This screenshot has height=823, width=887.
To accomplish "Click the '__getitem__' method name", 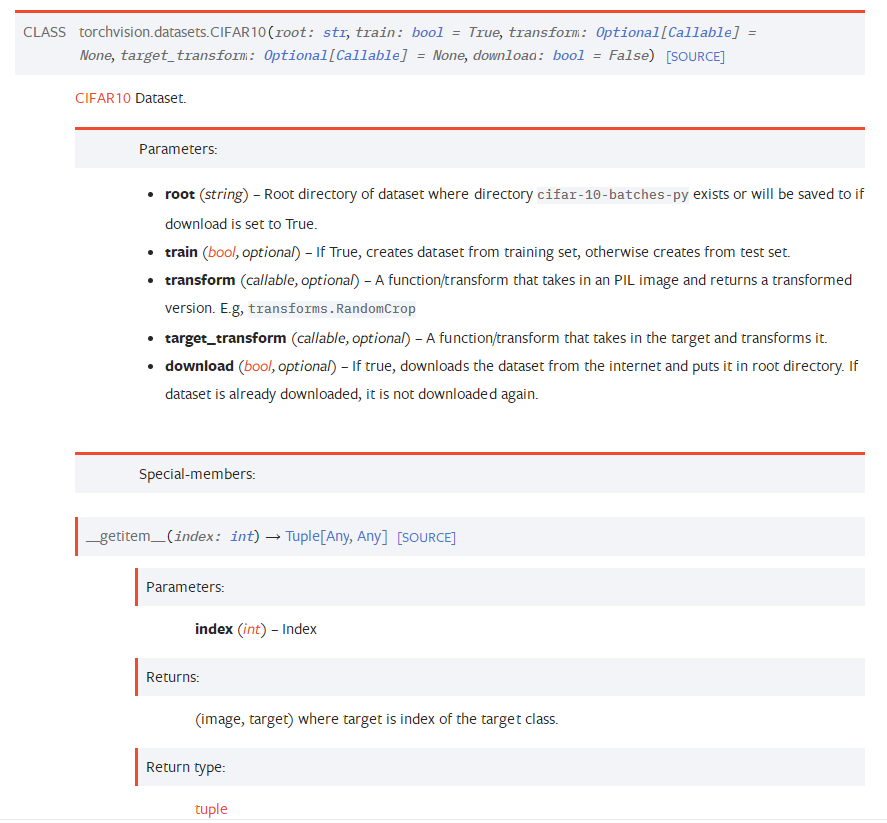I will point(126,536).
